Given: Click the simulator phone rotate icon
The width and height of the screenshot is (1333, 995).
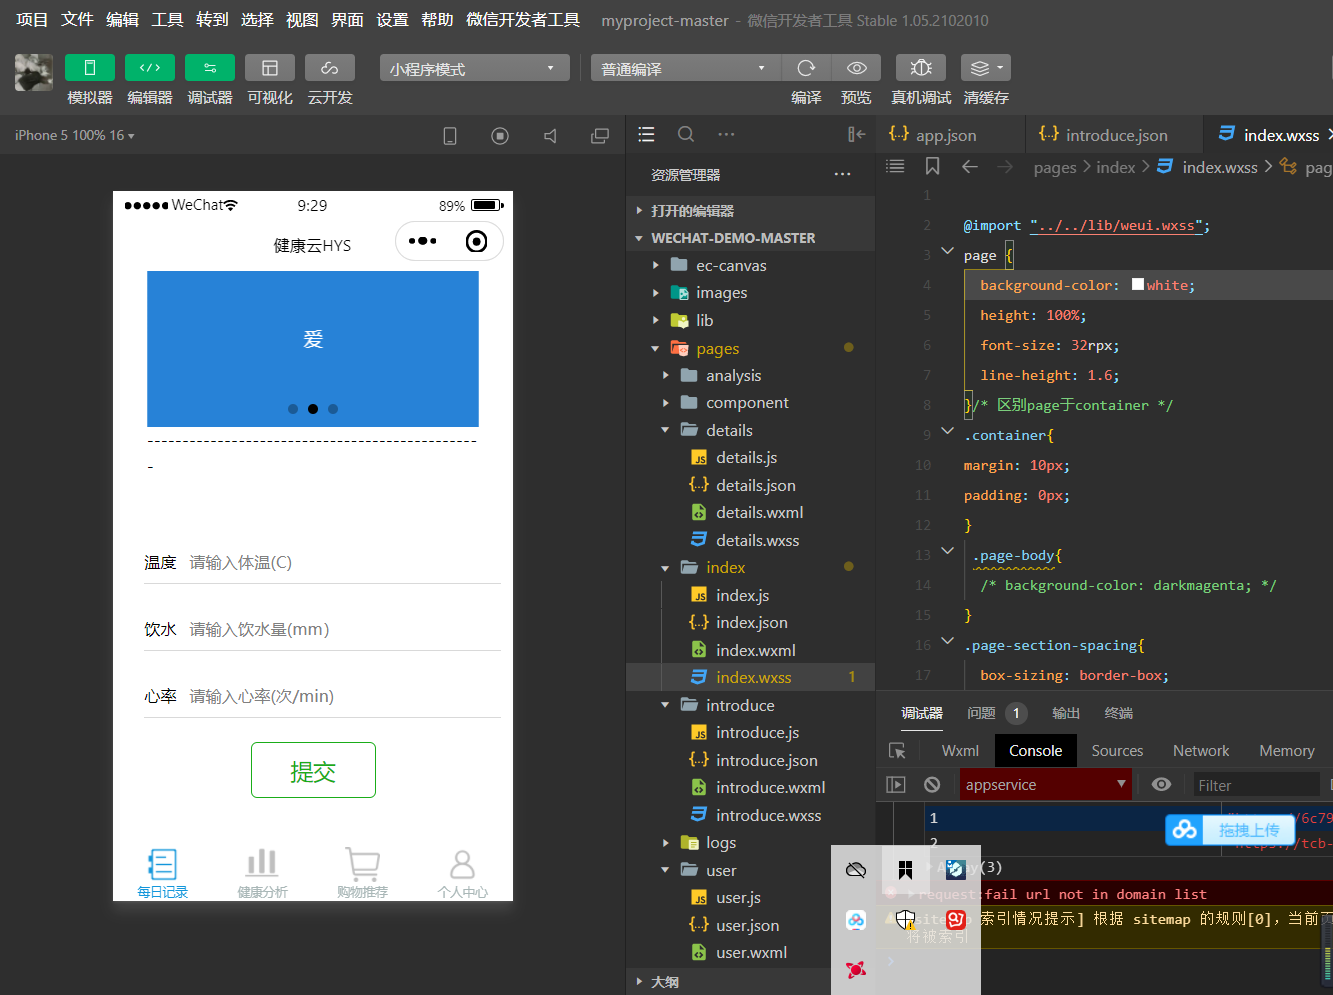Looking at the screenshot, I should pos(450,136).
